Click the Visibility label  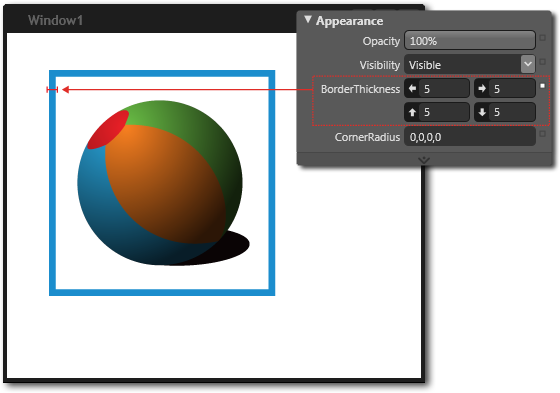[x=379, y=65]
